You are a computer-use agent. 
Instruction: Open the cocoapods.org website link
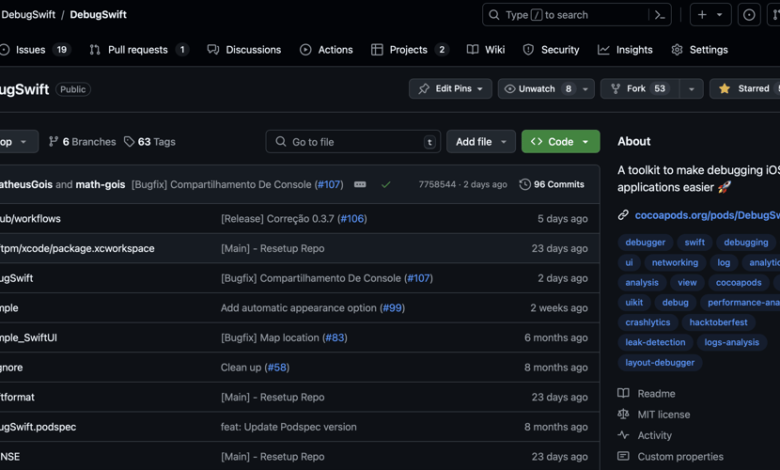707,215
